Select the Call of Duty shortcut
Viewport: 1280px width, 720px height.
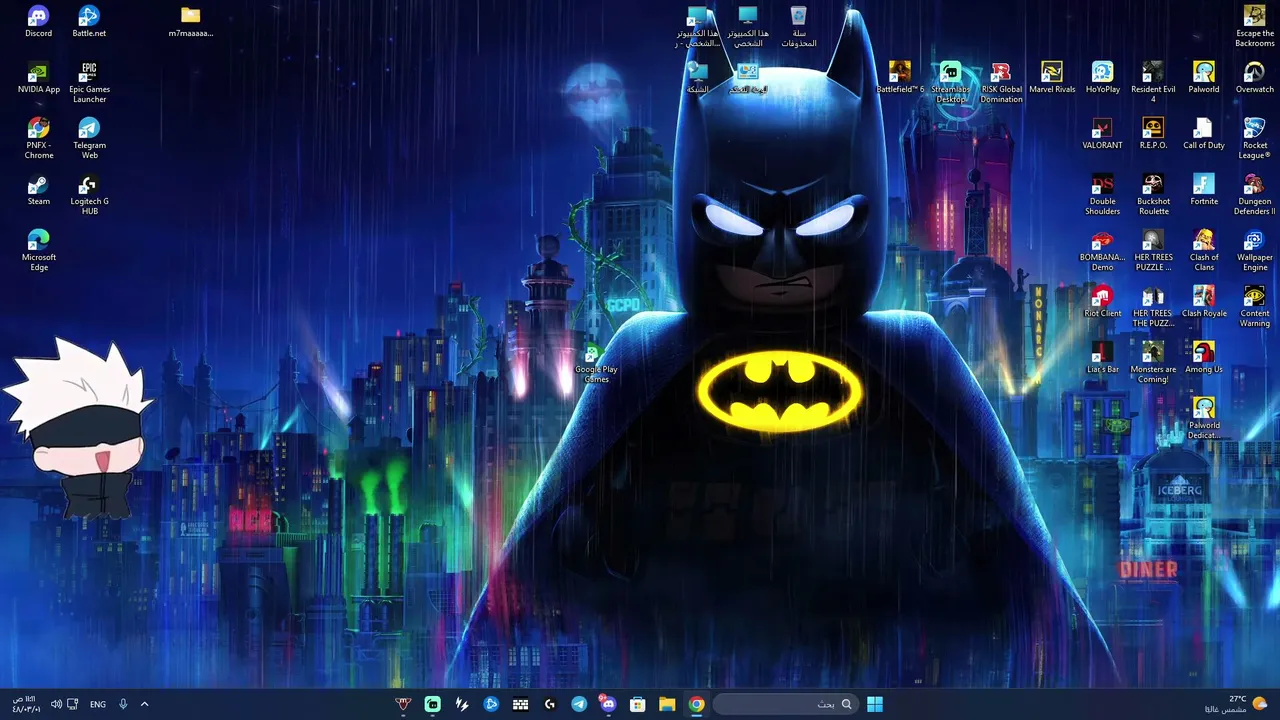[1204, 134]
